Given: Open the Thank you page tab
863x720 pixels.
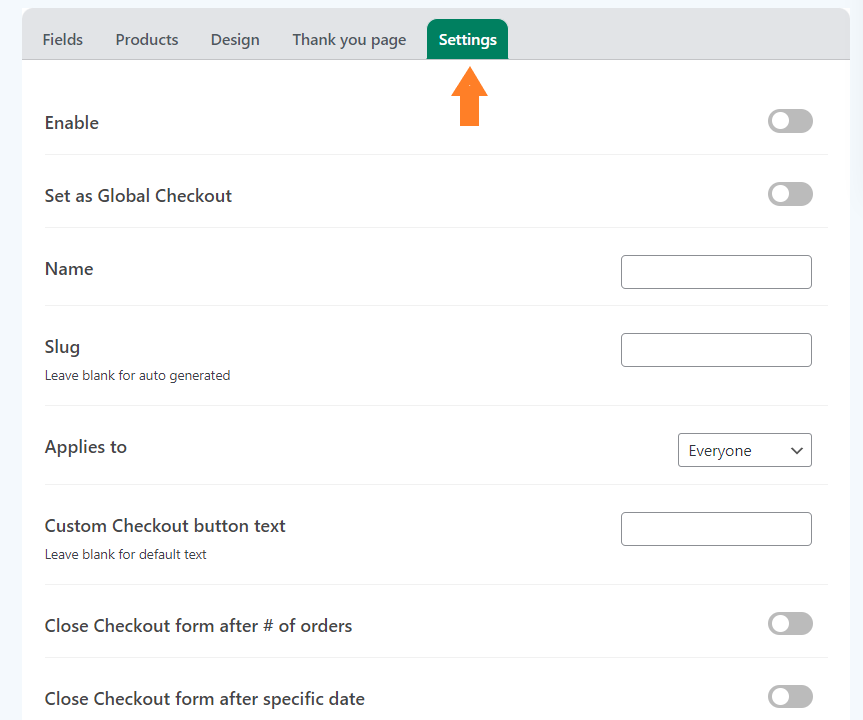Looking at the screenshot, I should [x=349, y=40].
